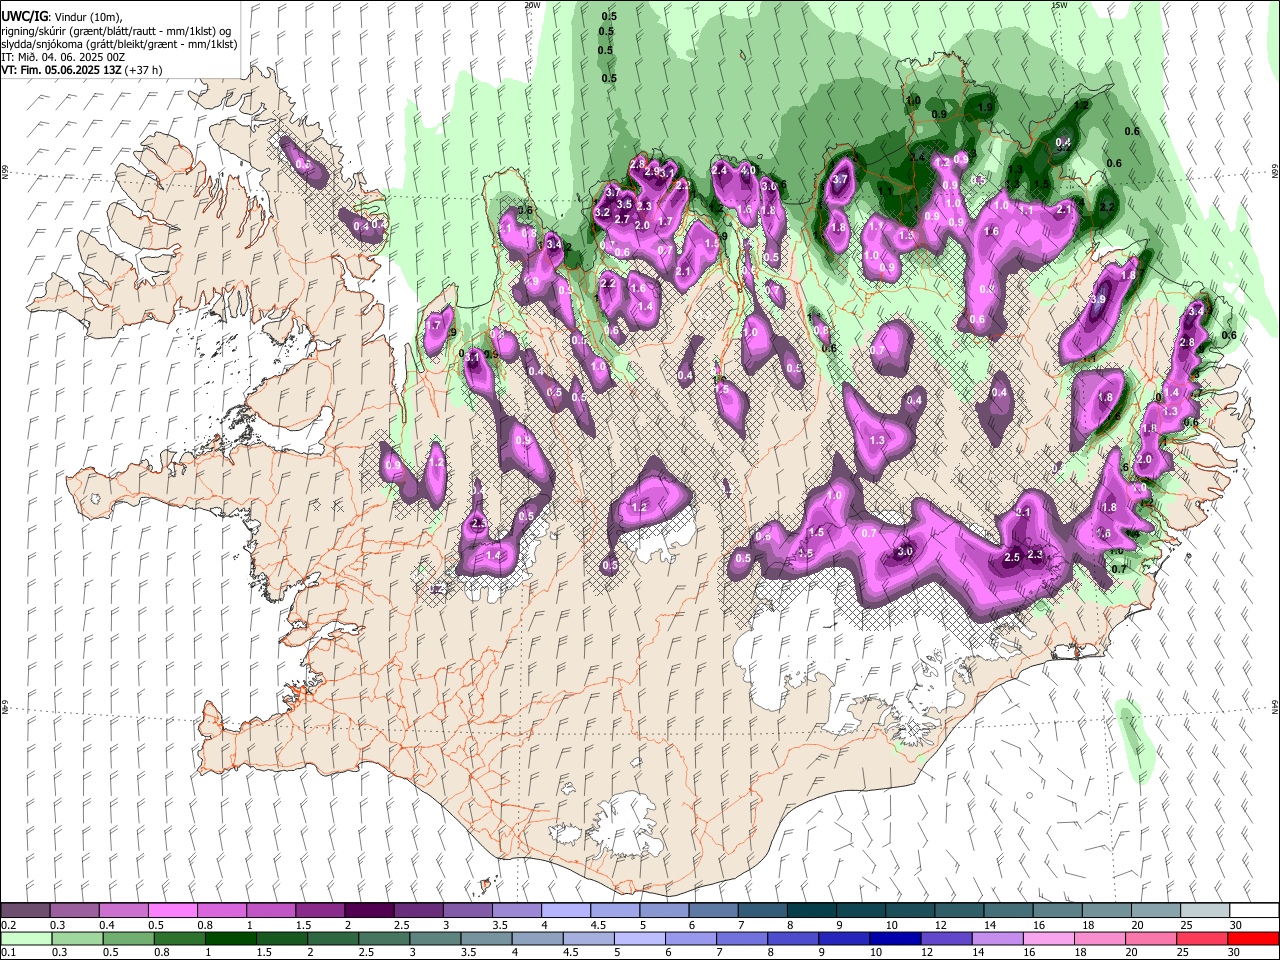This screenshot has height=960, width=1280.
Task: Click the pale gray snow swatch between 25 and 30
Action: click(1203, 910)
